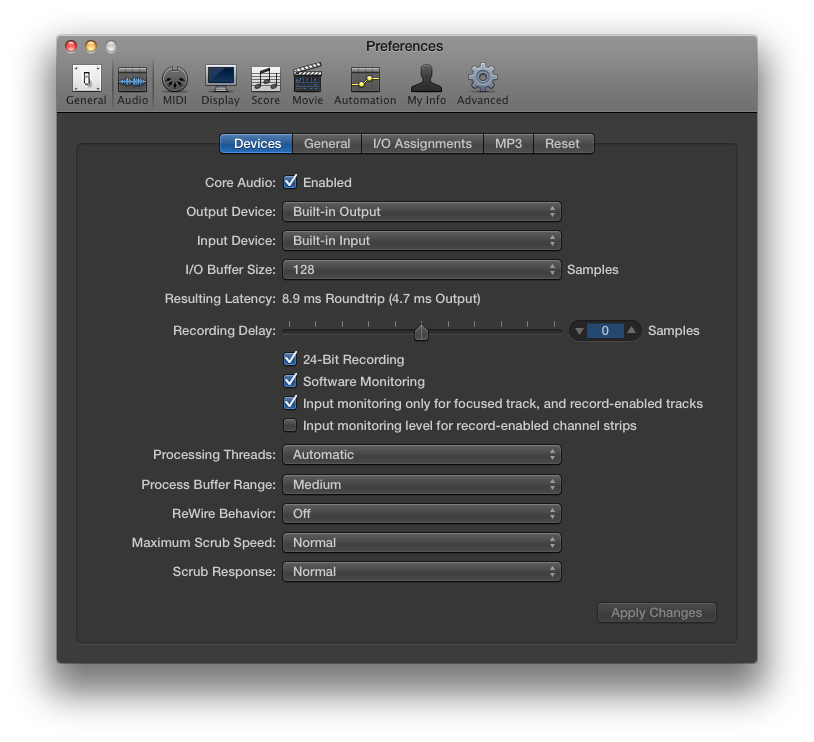Open Process Buffer Range dropdown

point(422,484)
